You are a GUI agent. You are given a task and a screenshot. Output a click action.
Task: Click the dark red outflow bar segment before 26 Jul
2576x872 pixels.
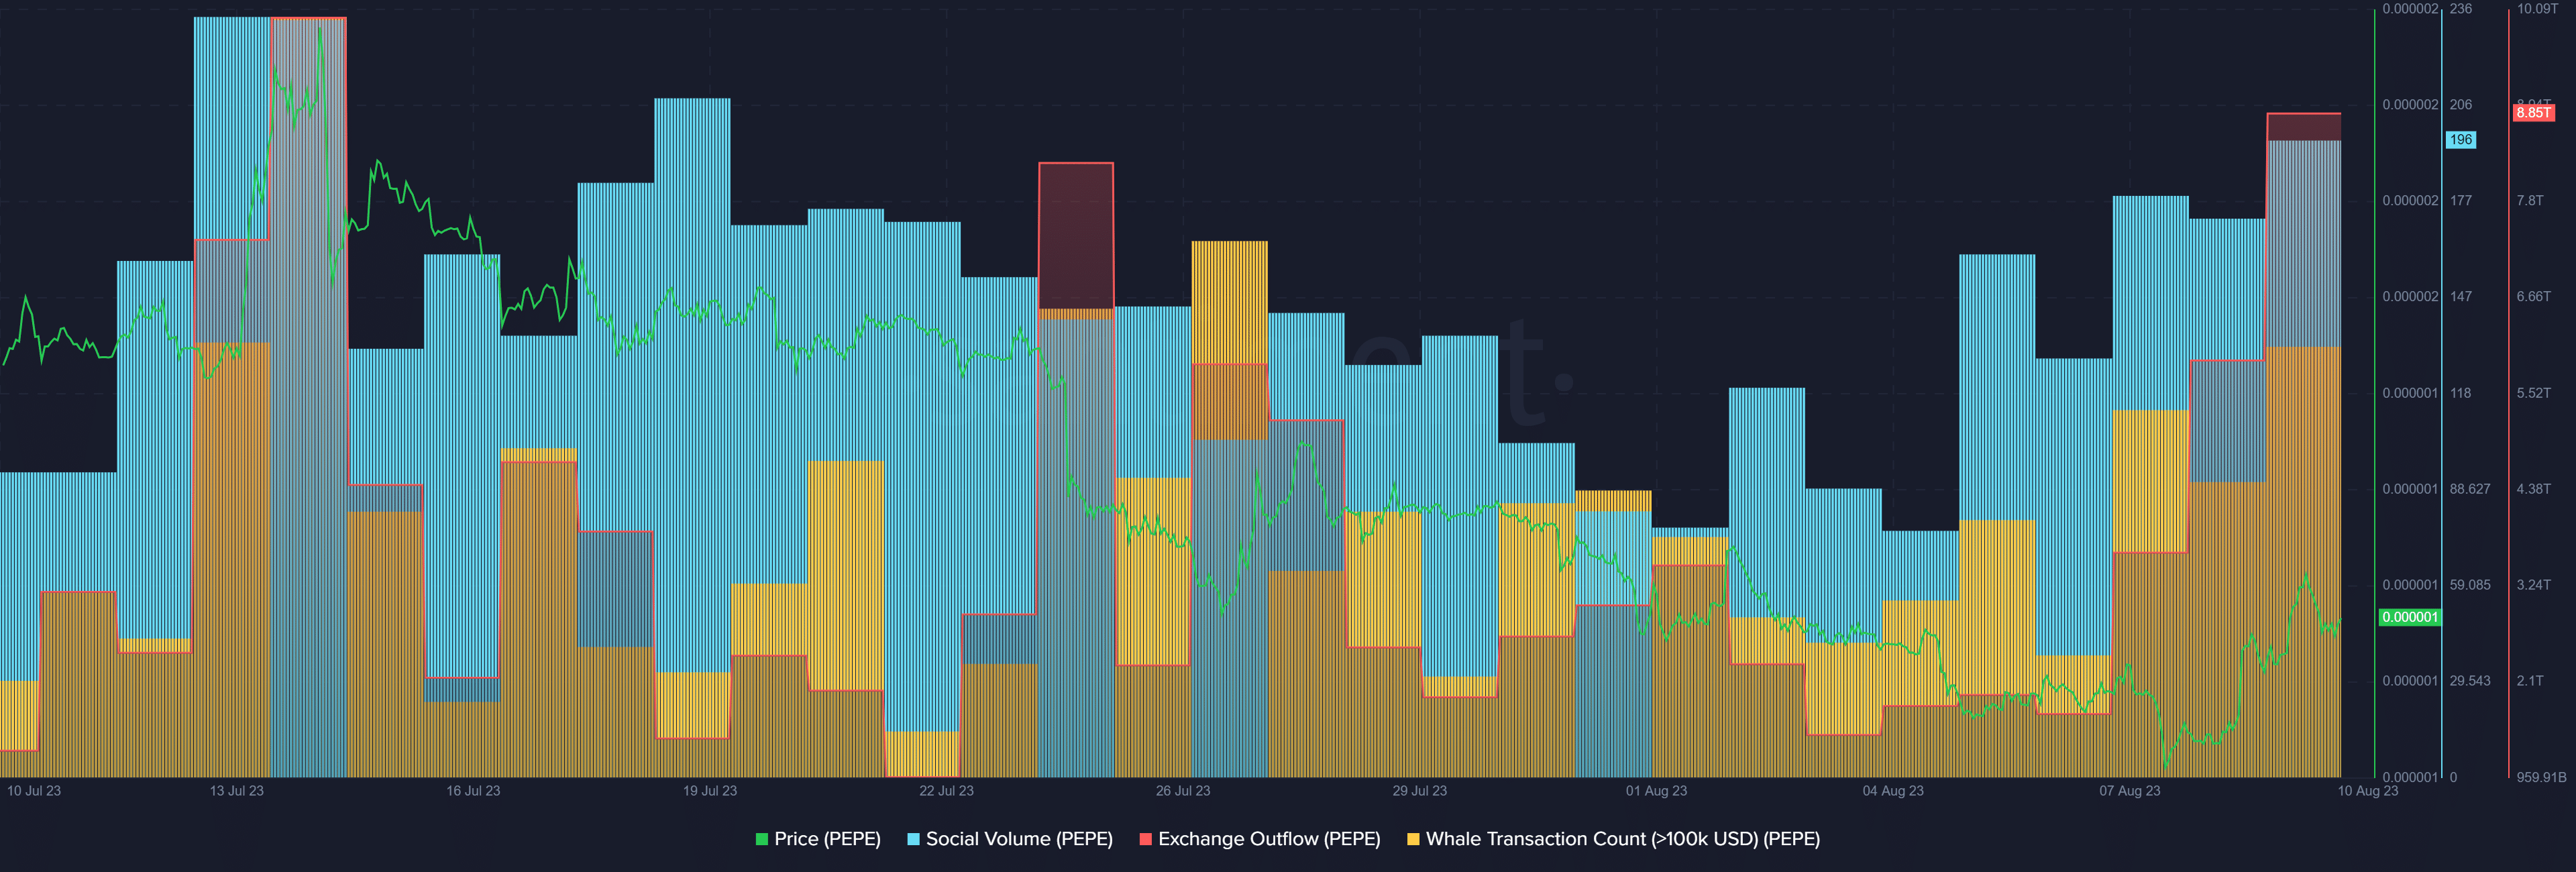pos(1076,236)
